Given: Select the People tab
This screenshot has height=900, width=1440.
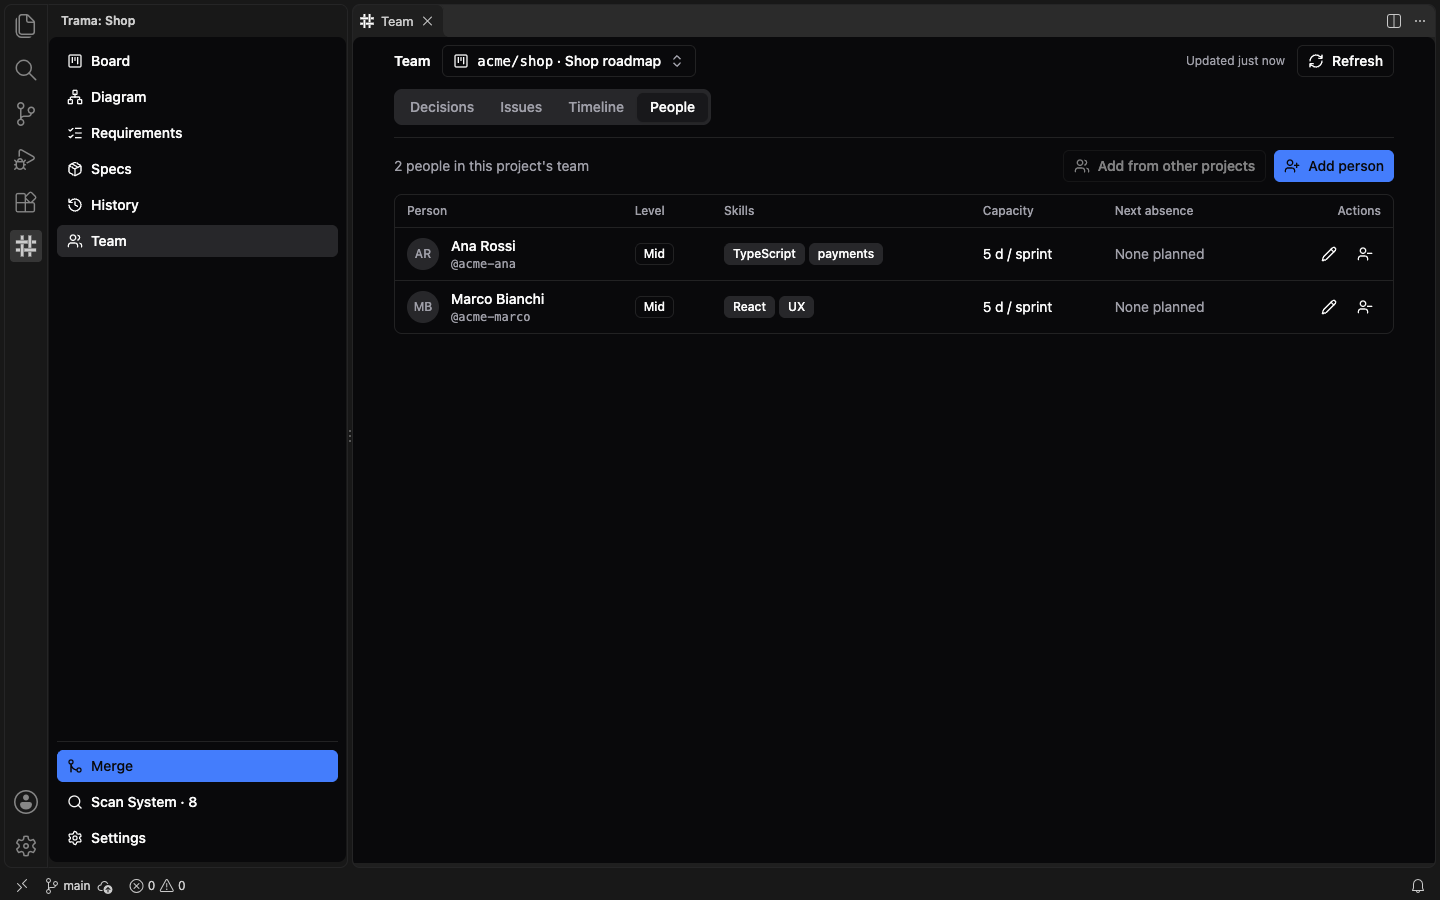Looking at the screenshot, I should tap(672, 107).
